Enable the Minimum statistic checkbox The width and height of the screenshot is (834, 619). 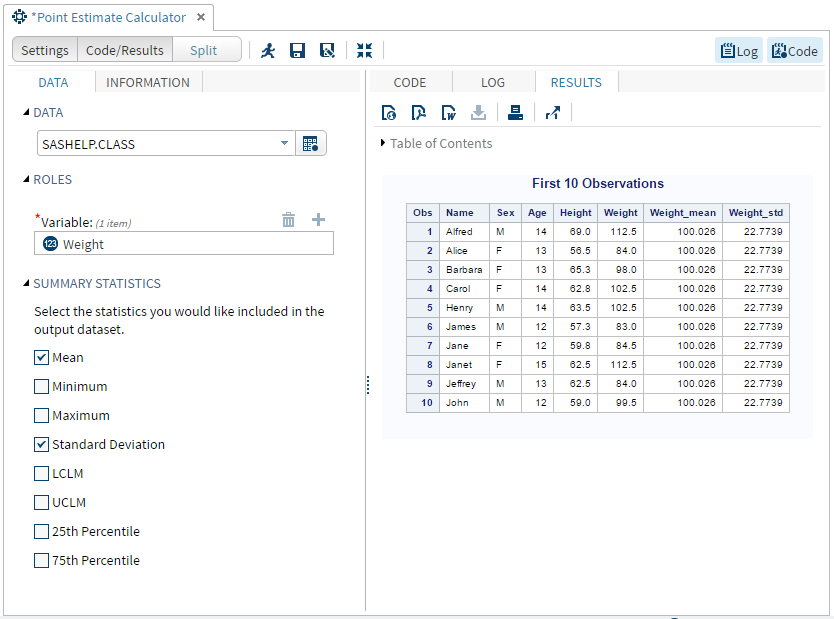click(41, 387)
